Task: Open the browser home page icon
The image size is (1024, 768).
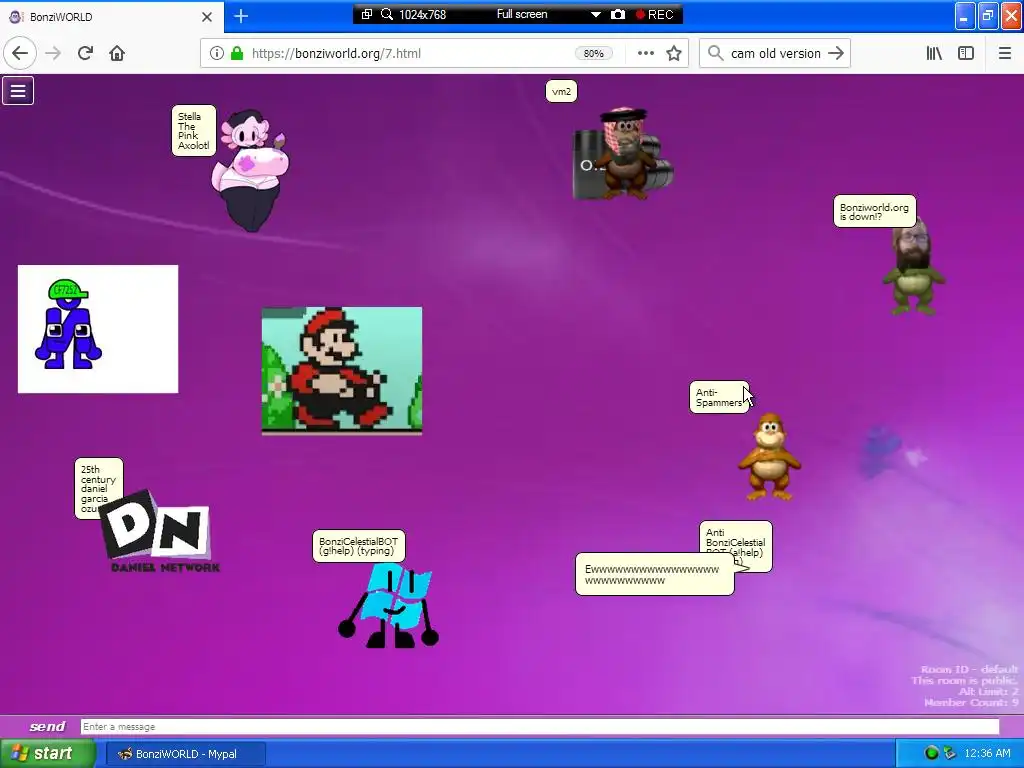Action: (117, 53)
